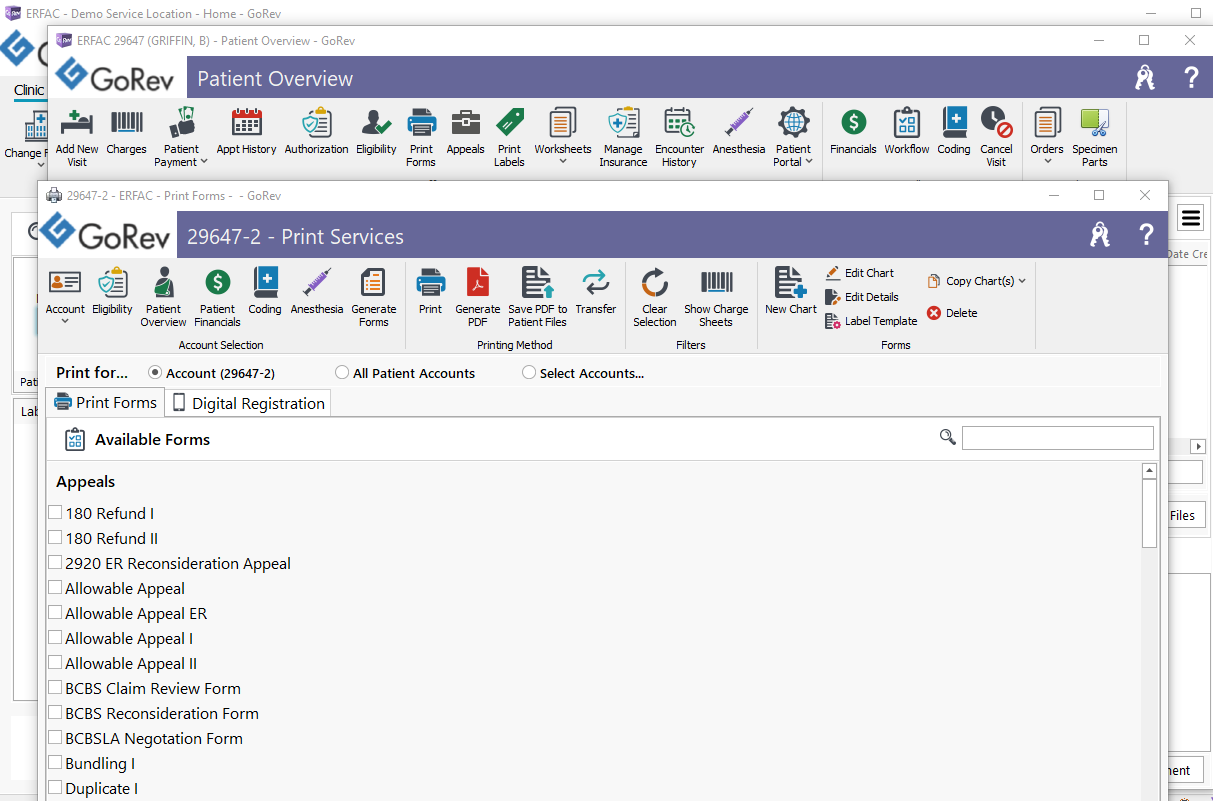Open Financials in Patient Overview toolbar

853,132
